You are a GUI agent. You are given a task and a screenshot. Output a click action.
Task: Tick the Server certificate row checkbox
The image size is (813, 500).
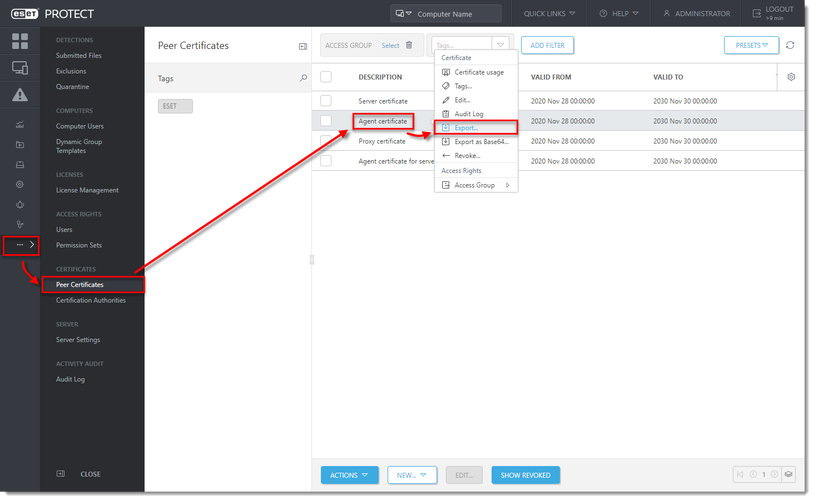click(x=326, y=101)
